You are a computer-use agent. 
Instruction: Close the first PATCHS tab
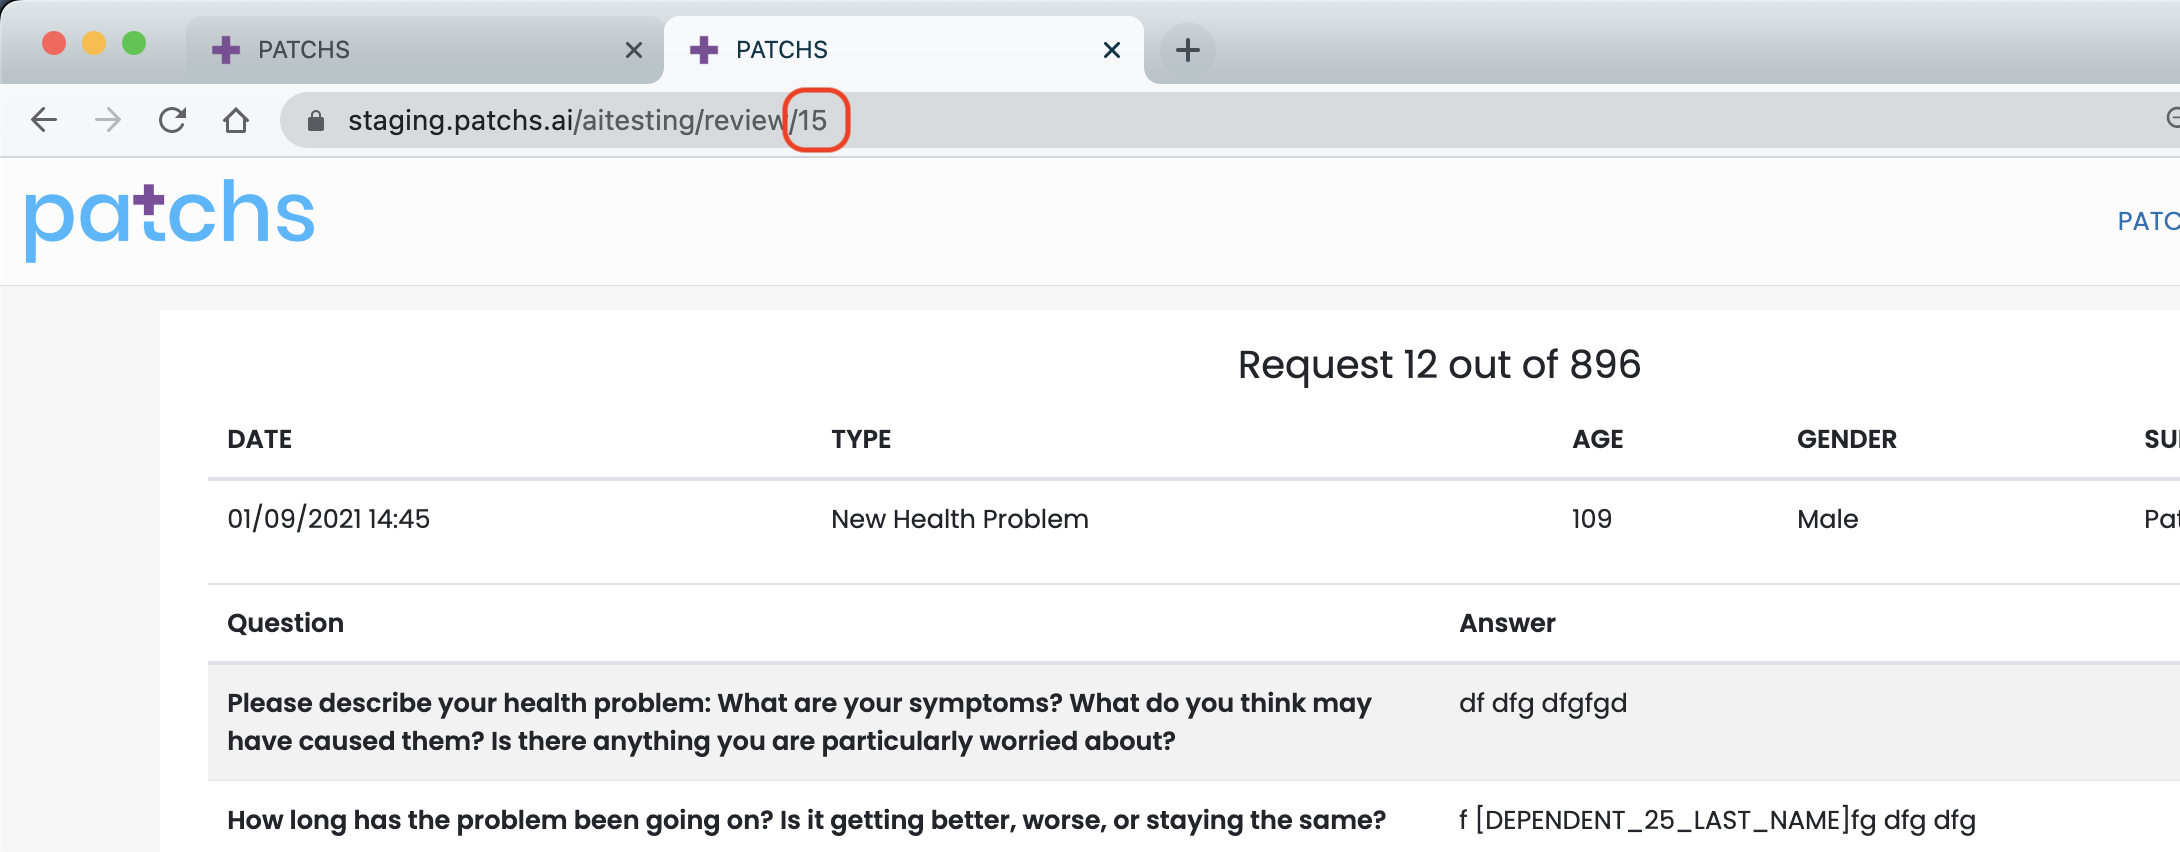pyautogui.click(x=633, y=50)
